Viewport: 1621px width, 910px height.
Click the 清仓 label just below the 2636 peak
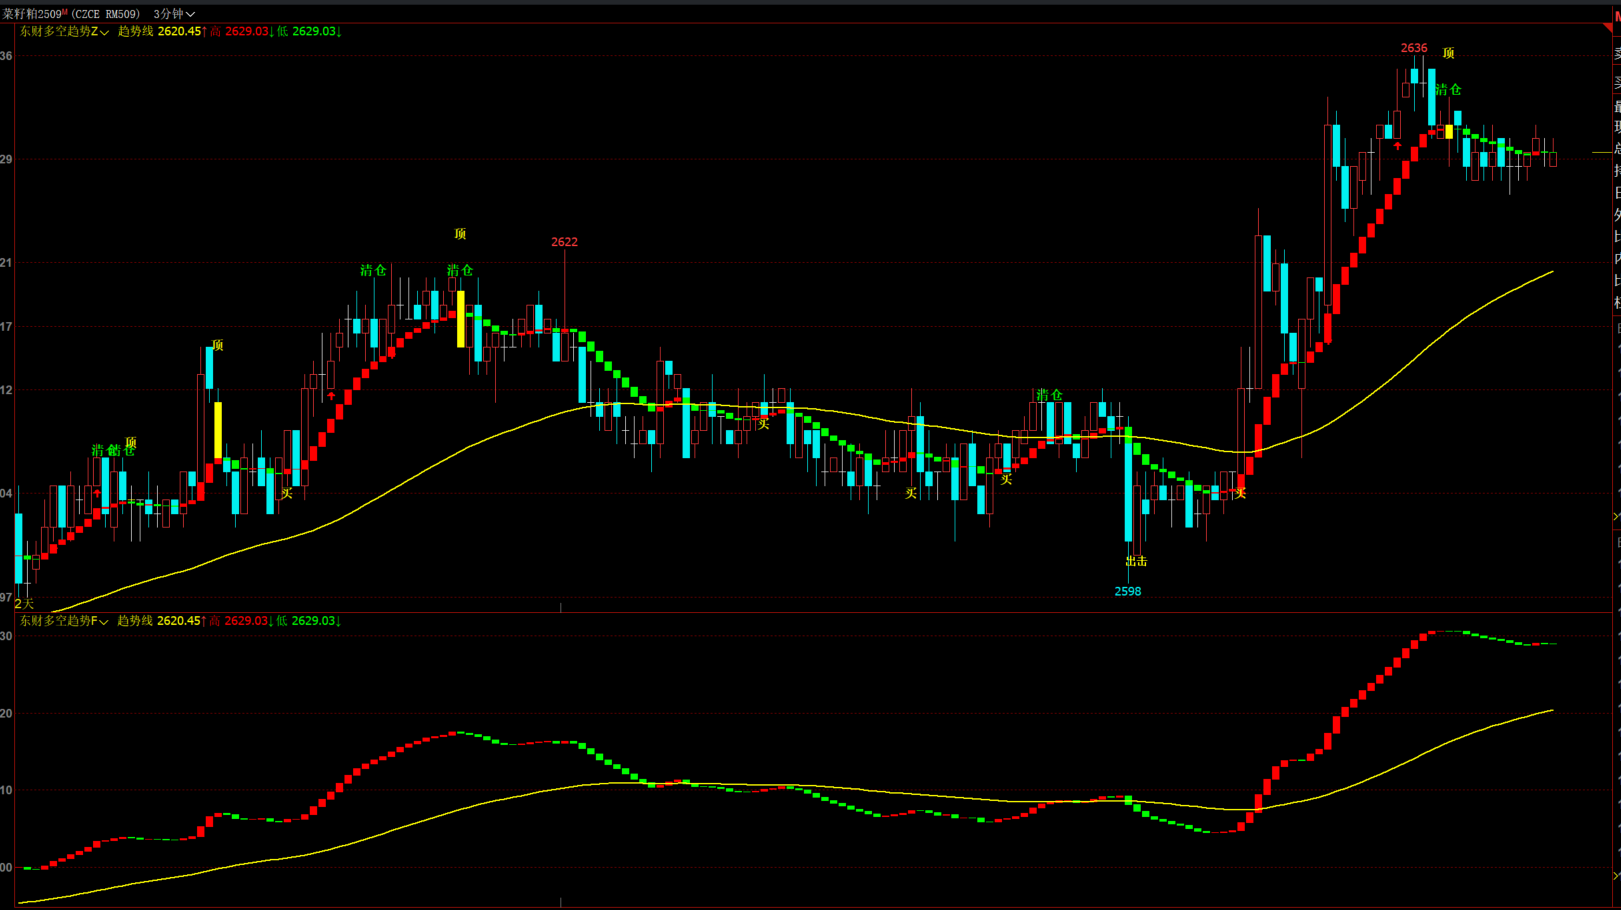[1448, 90]
